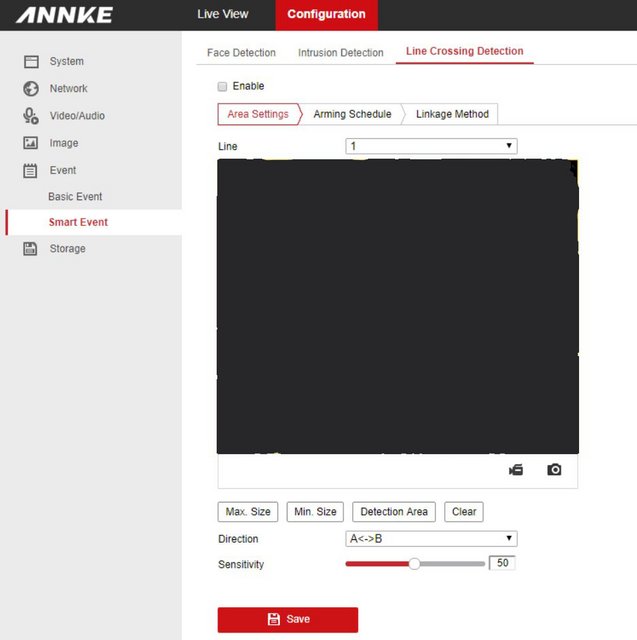Click the Video/Audio microphone icon
This screenshot has width=637, height=640.
click(x=31, y=116)
